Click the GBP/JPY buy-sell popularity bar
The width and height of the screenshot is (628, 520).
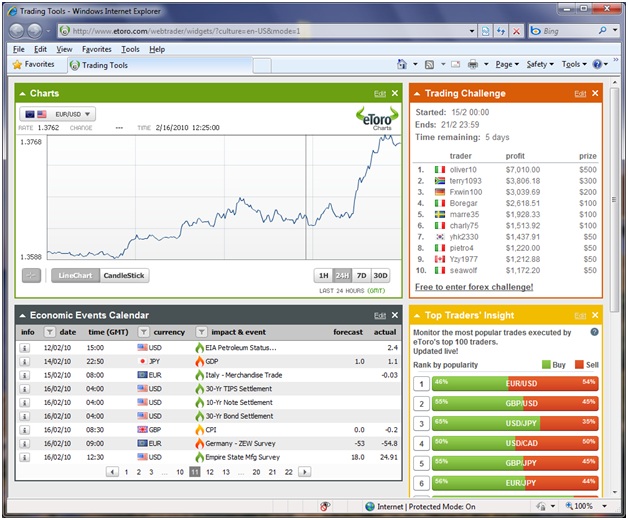tap(515, 463)
